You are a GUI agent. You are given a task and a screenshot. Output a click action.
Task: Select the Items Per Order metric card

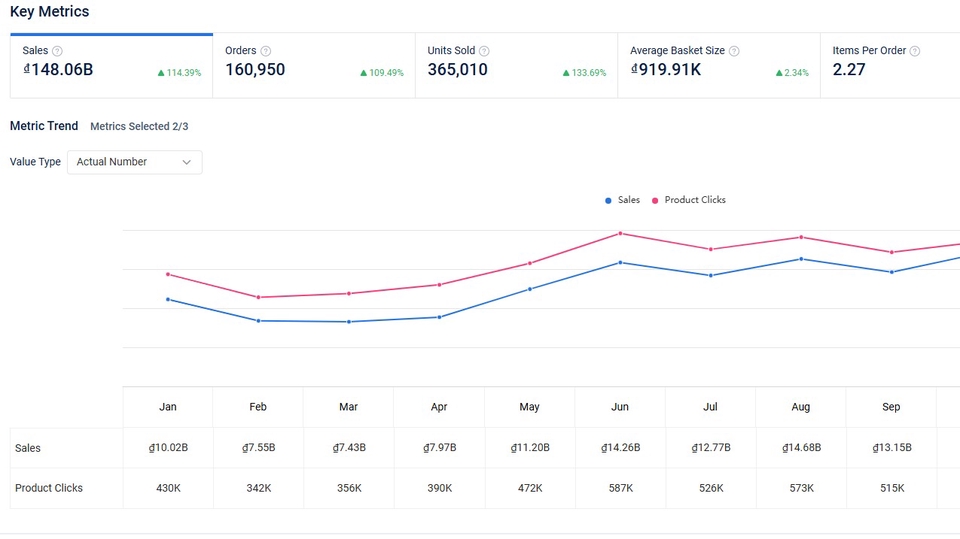[889, 66]
